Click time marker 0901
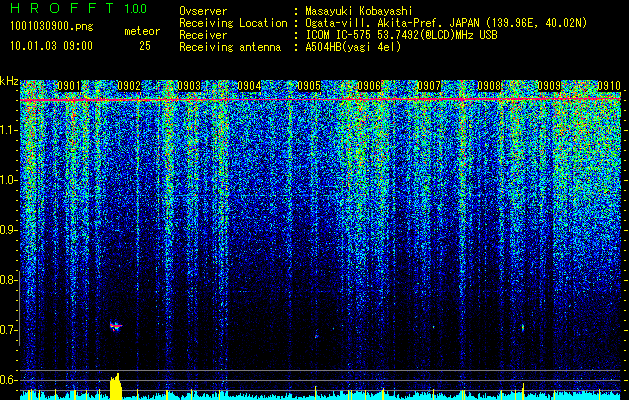 point(69,86)
